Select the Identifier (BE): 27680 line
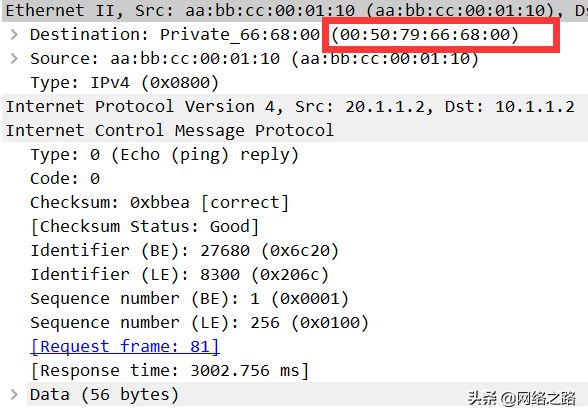The height and width of the screenshot is (418, 588). pyautogui.click(x=184, y=250)
